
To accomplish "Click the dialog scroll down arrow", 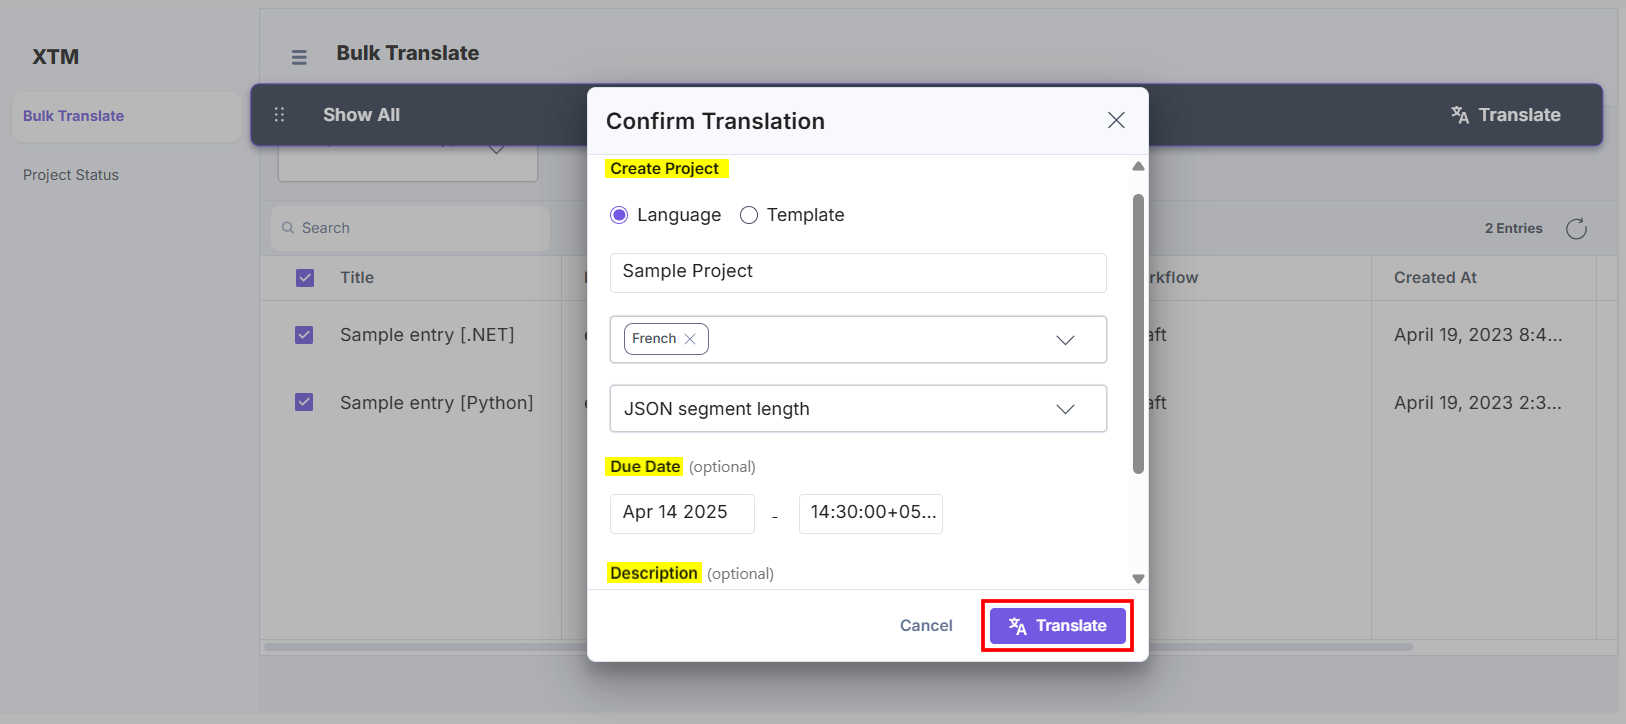I will click(x=1138, y=579).
